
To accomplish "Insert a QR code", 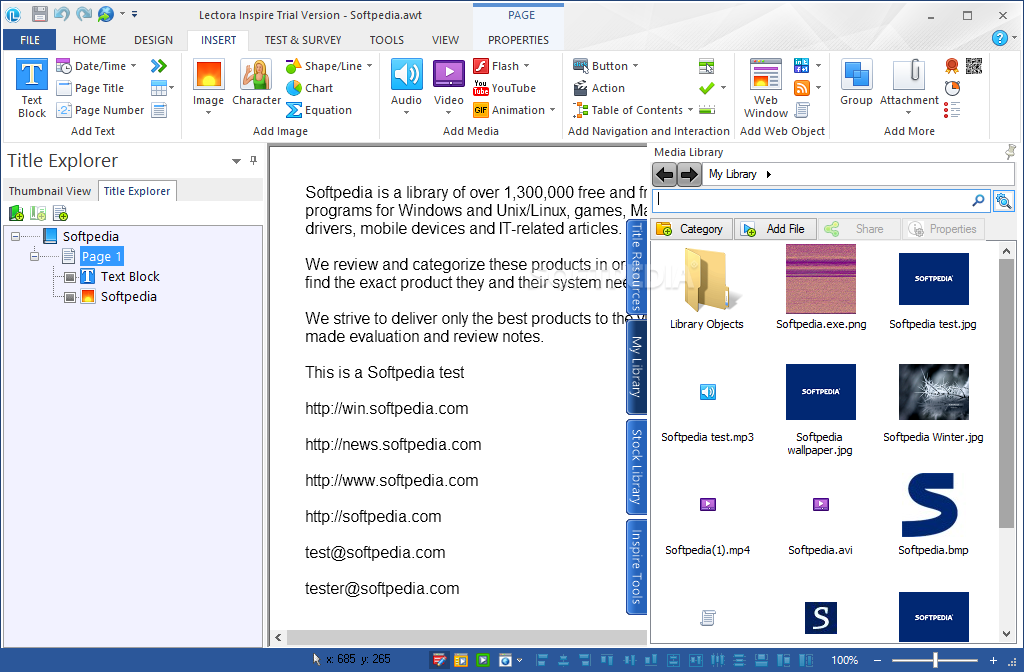I will [x=974, y=66].
